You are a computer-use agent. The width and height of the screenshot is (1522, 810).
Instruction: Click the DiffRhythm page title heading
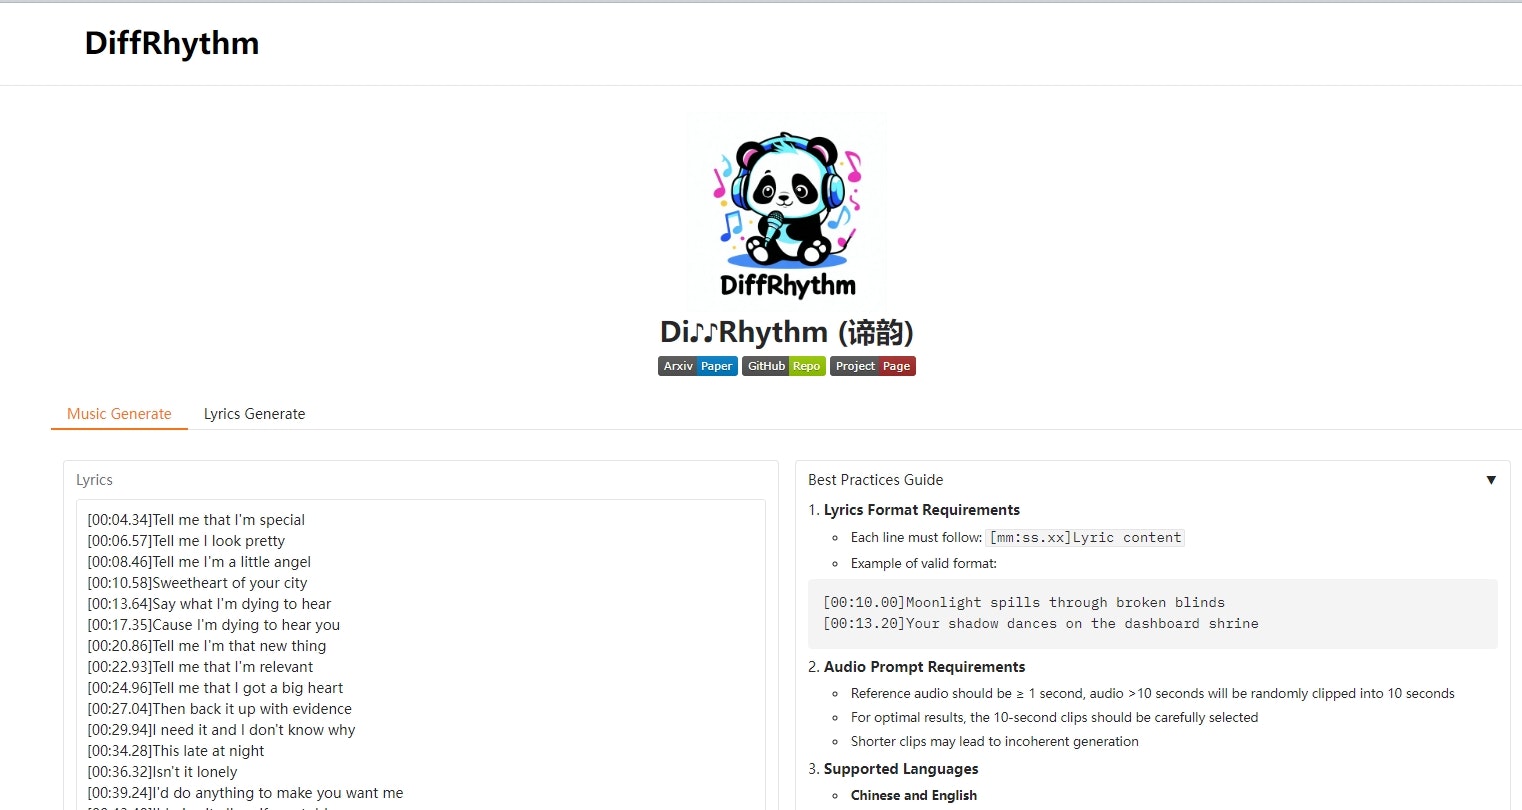pyautogui.click(x=171, y=43)
